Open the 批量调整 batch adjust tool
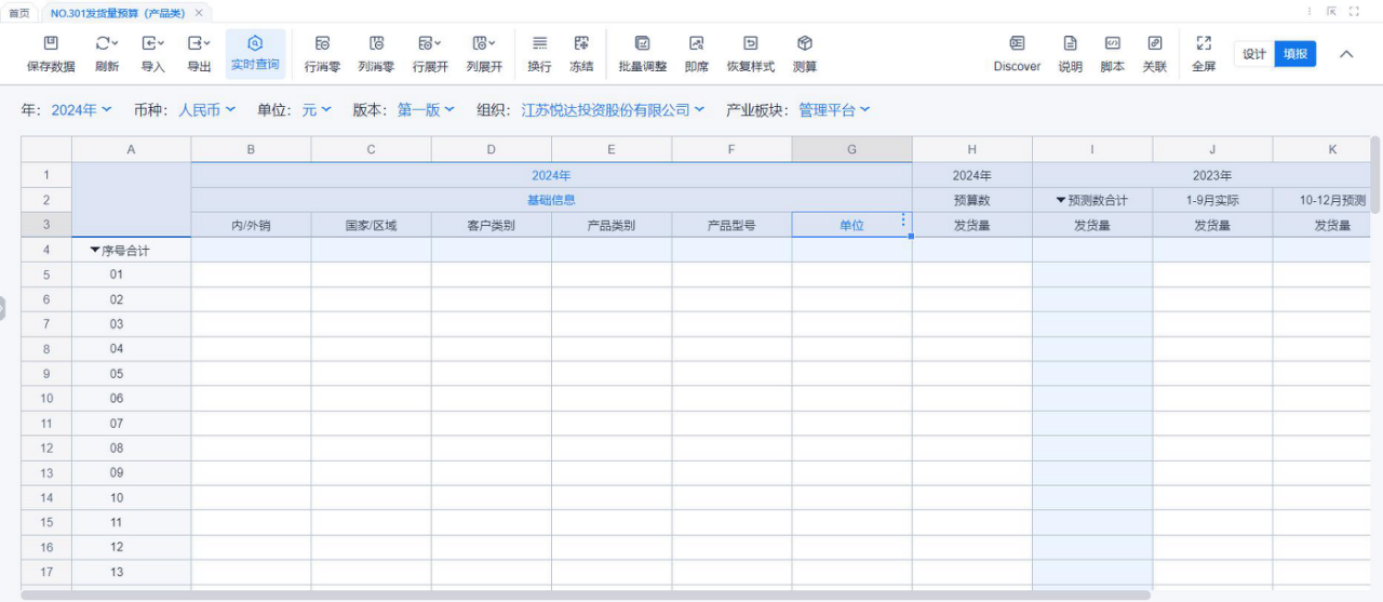 click(642, 44)
